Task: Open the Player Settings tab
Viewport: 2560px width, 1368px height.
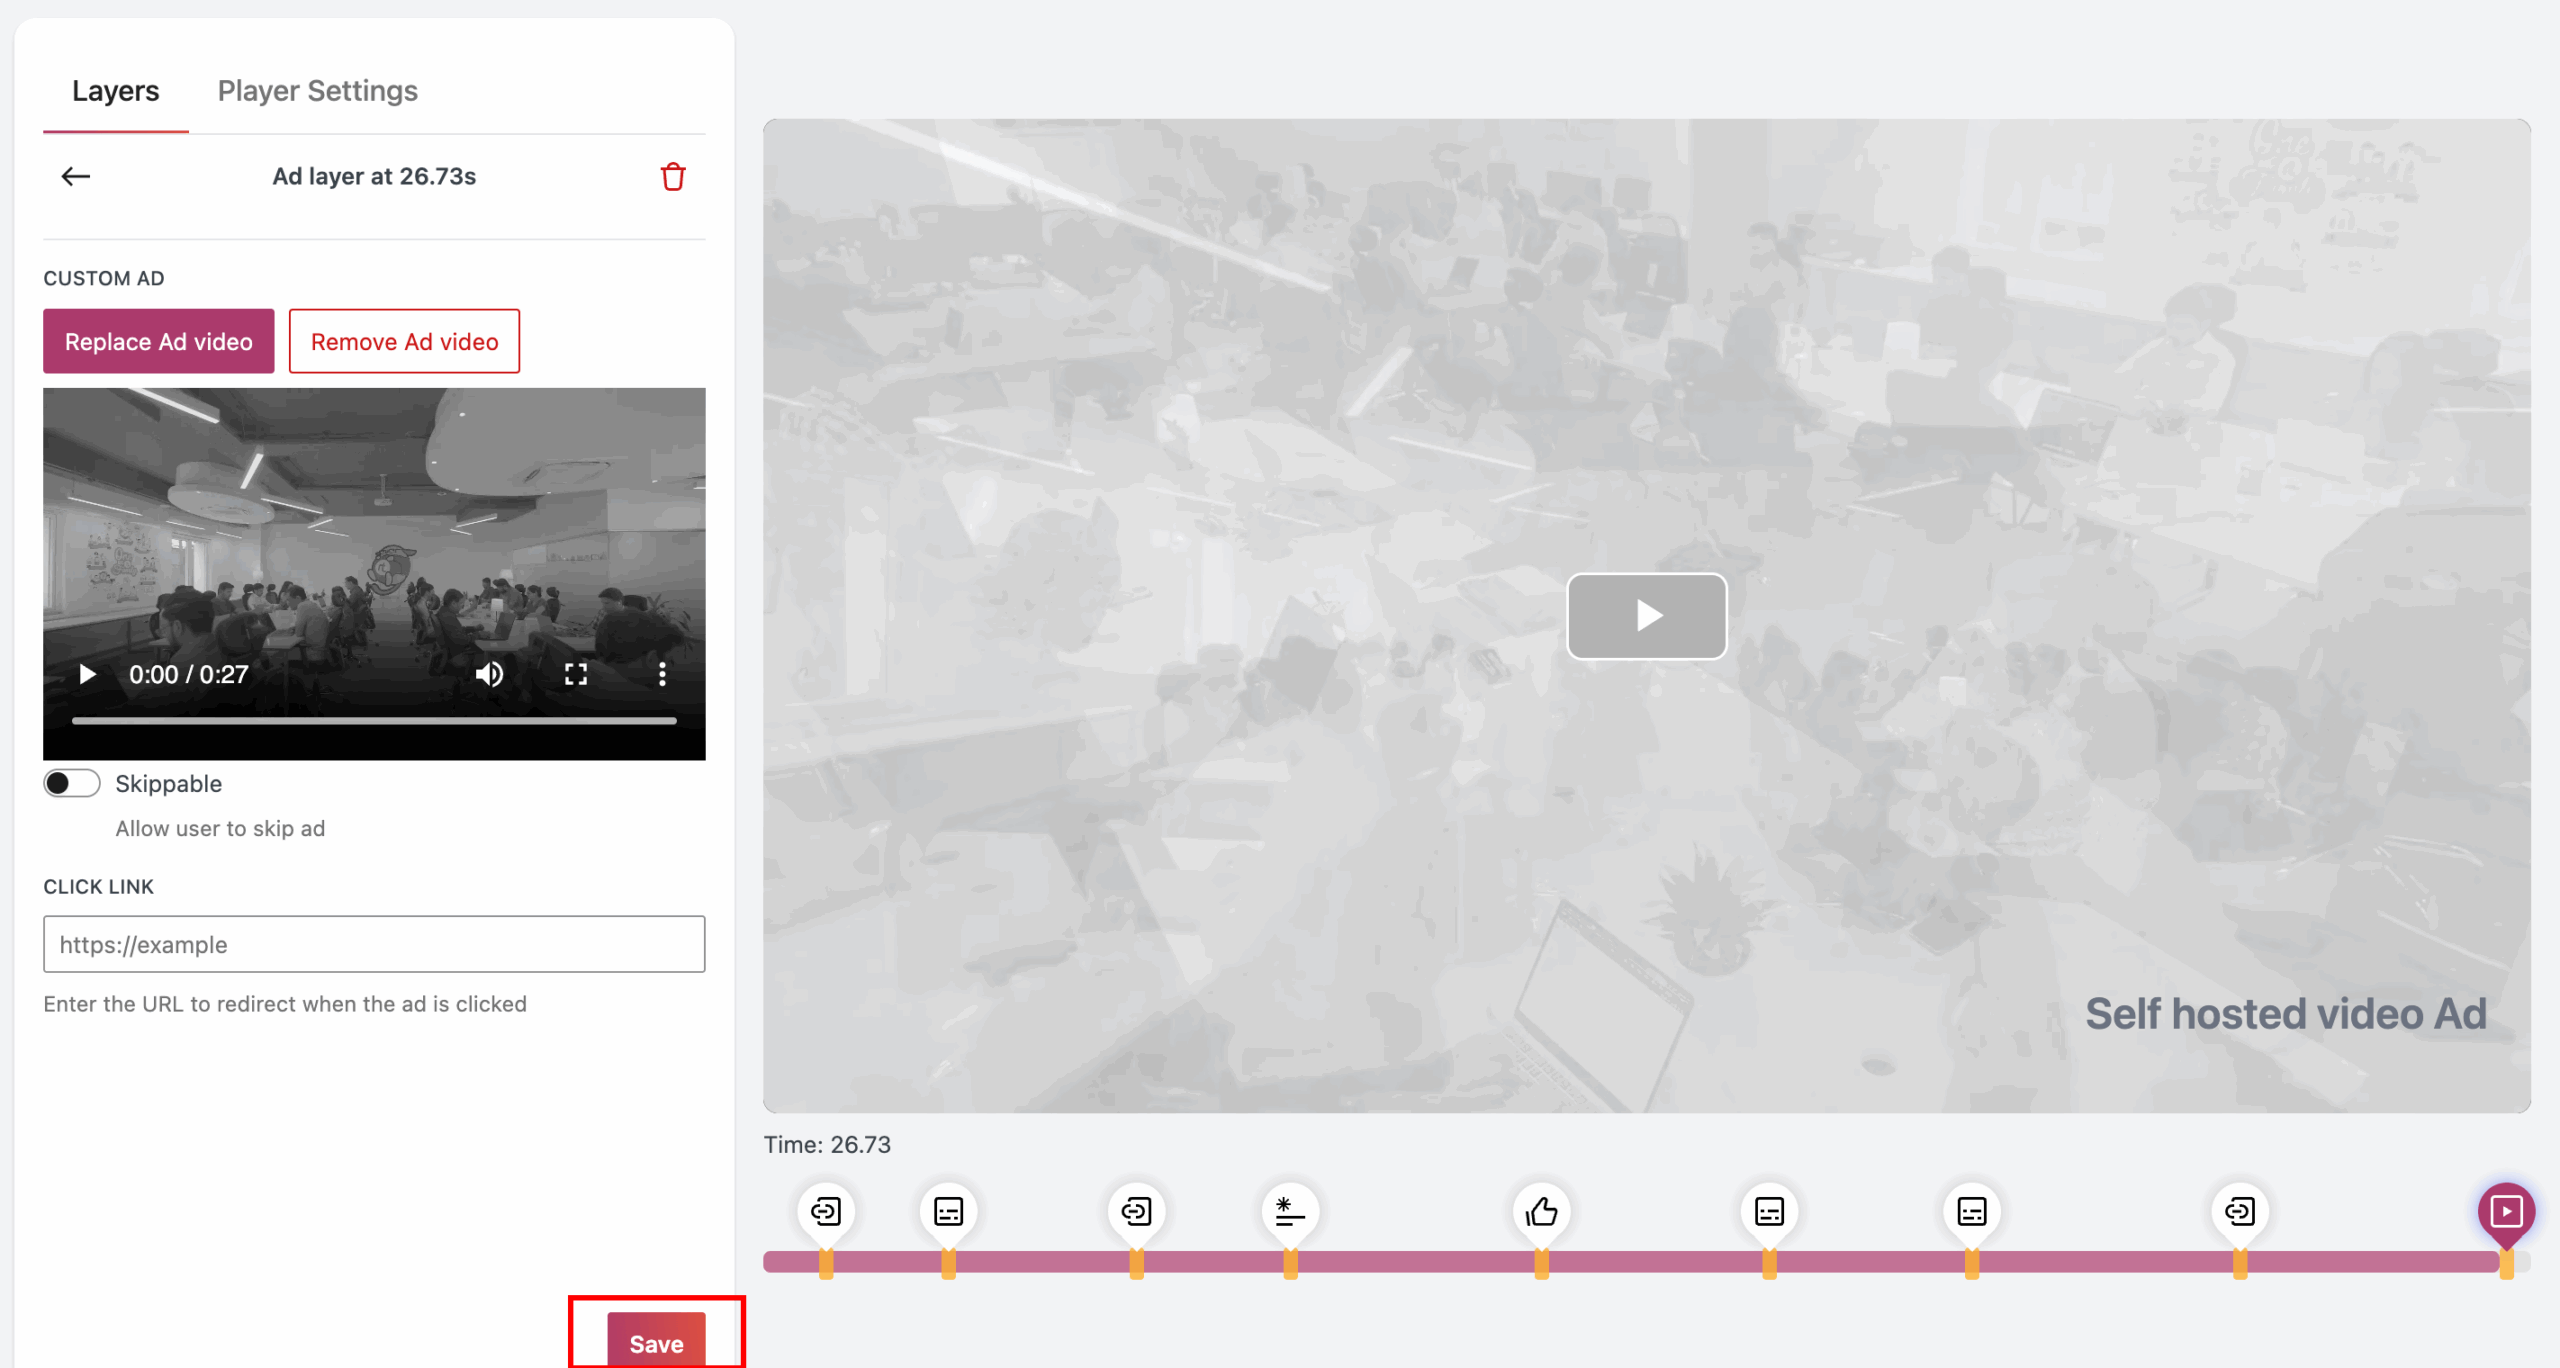Action: coord(317,91)
